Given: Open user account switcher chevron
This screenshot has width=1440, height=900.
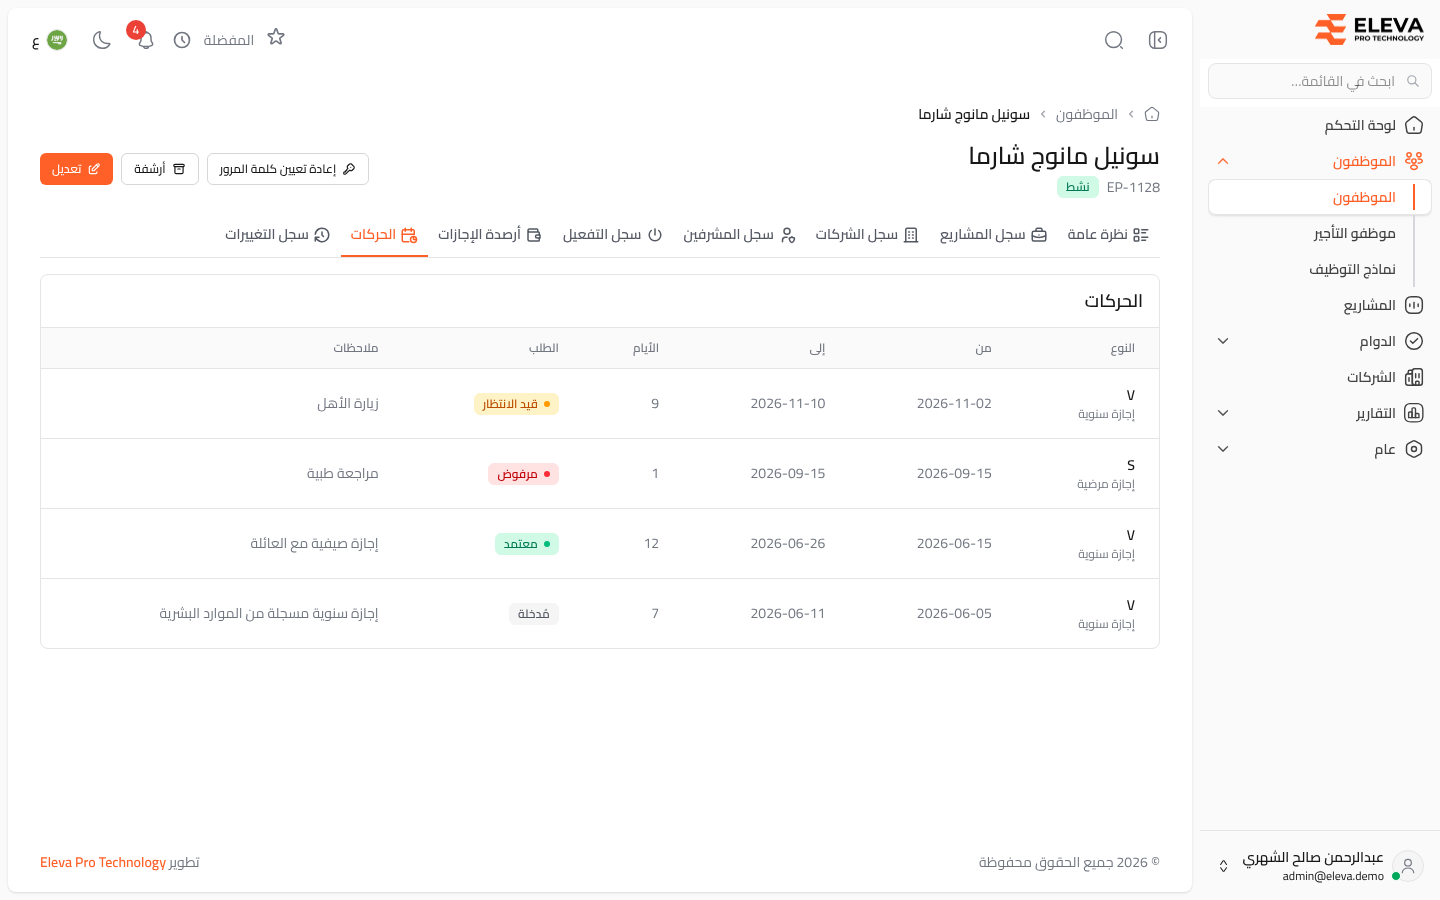Looking at the screenshot, I should (1223, 866).
